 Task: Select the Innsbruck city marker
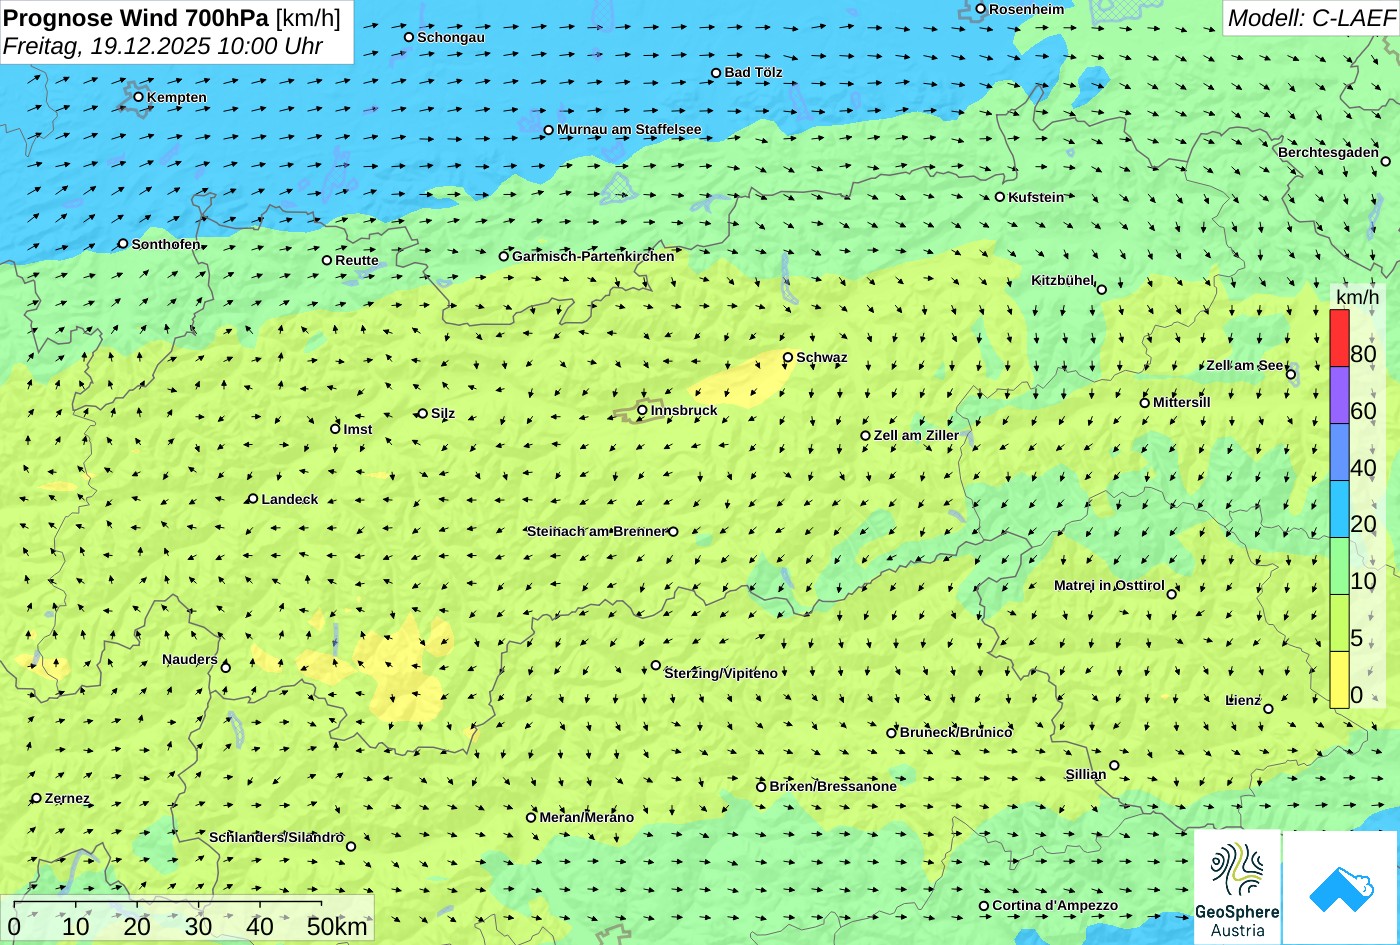pos(642,410)
